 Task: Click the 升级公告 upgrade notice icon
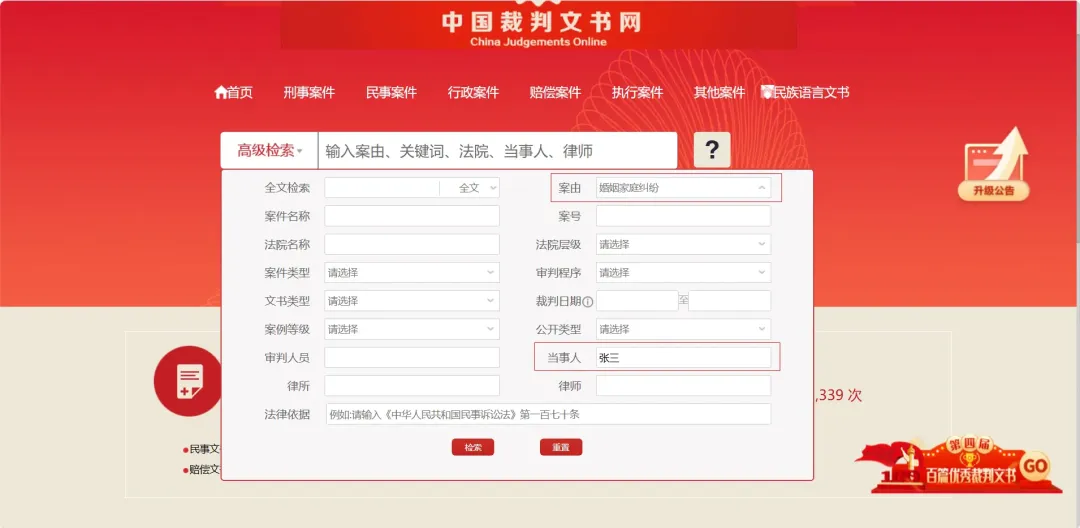tap(995, 165)
